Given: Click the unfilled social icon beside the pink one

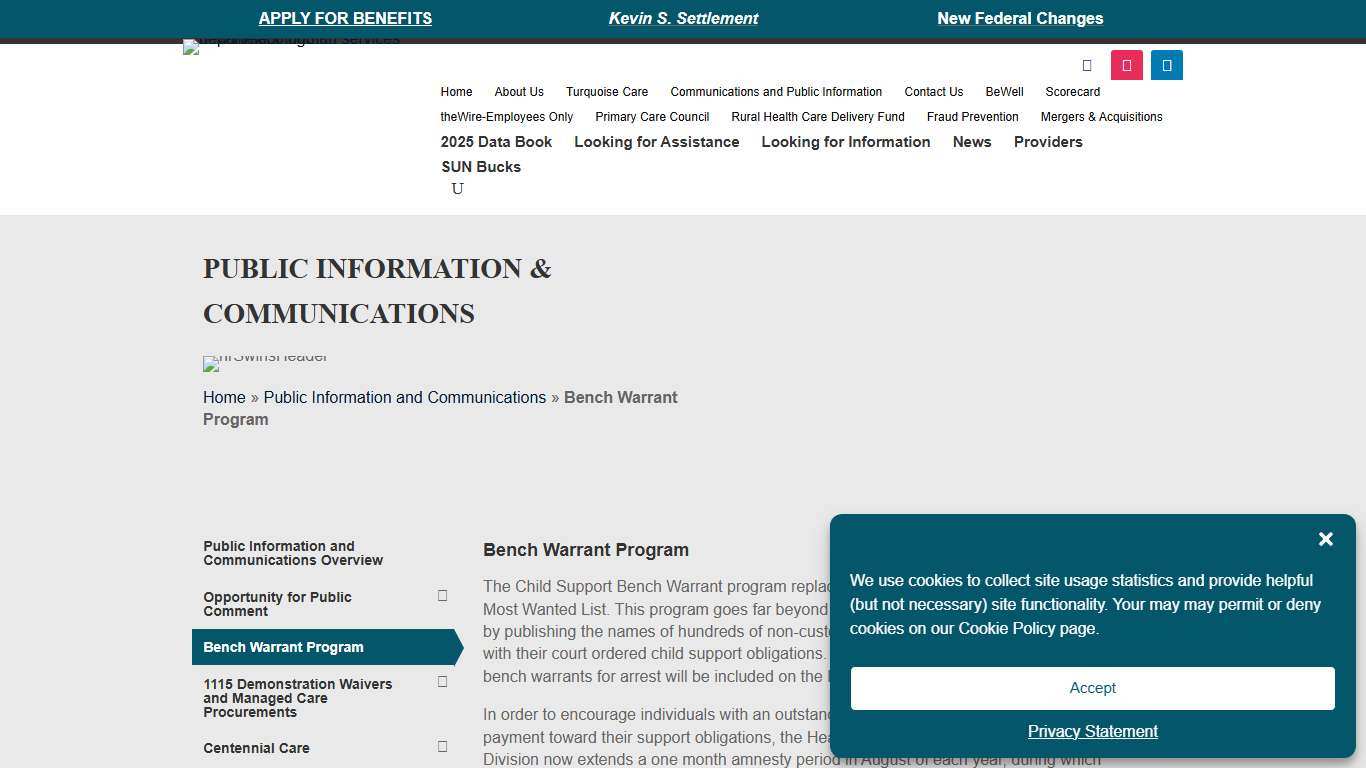Looking at the screenshot, I should (x=1087, y=65).
